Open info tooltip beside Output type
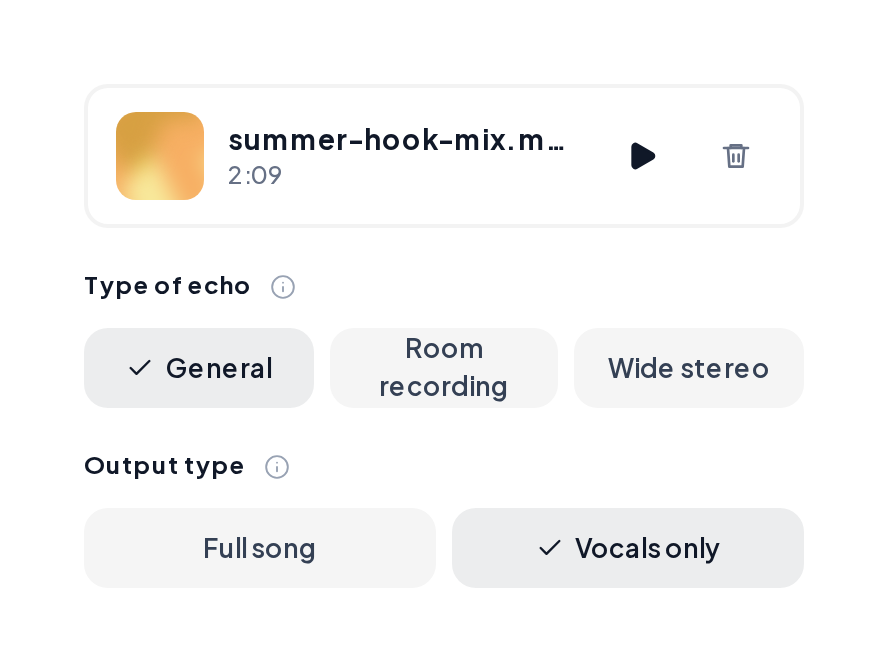Viewport: 888px width, 672px height. coord(277,466)
